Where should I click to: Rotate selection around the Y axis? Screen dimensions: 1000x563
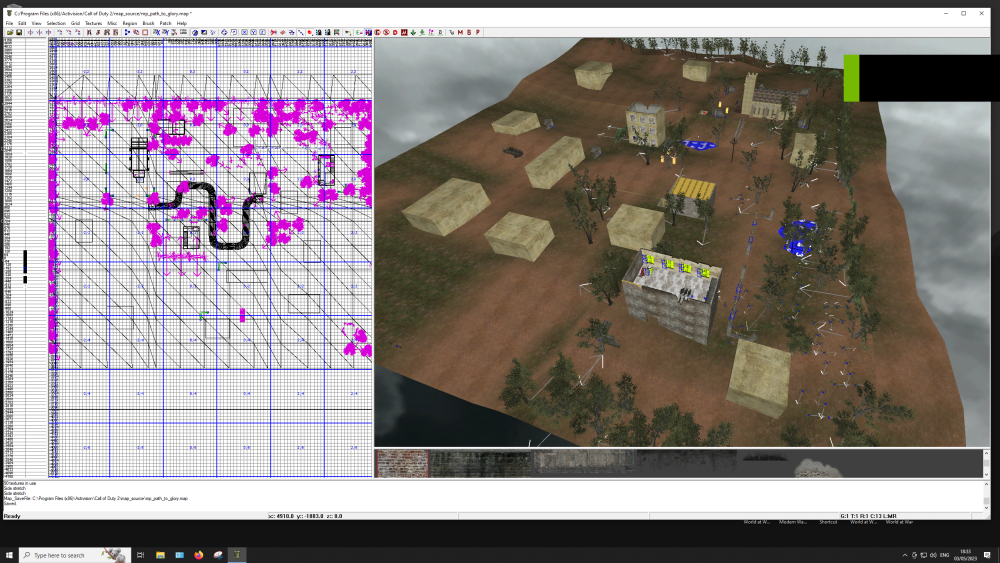click(x=69, y=32)
